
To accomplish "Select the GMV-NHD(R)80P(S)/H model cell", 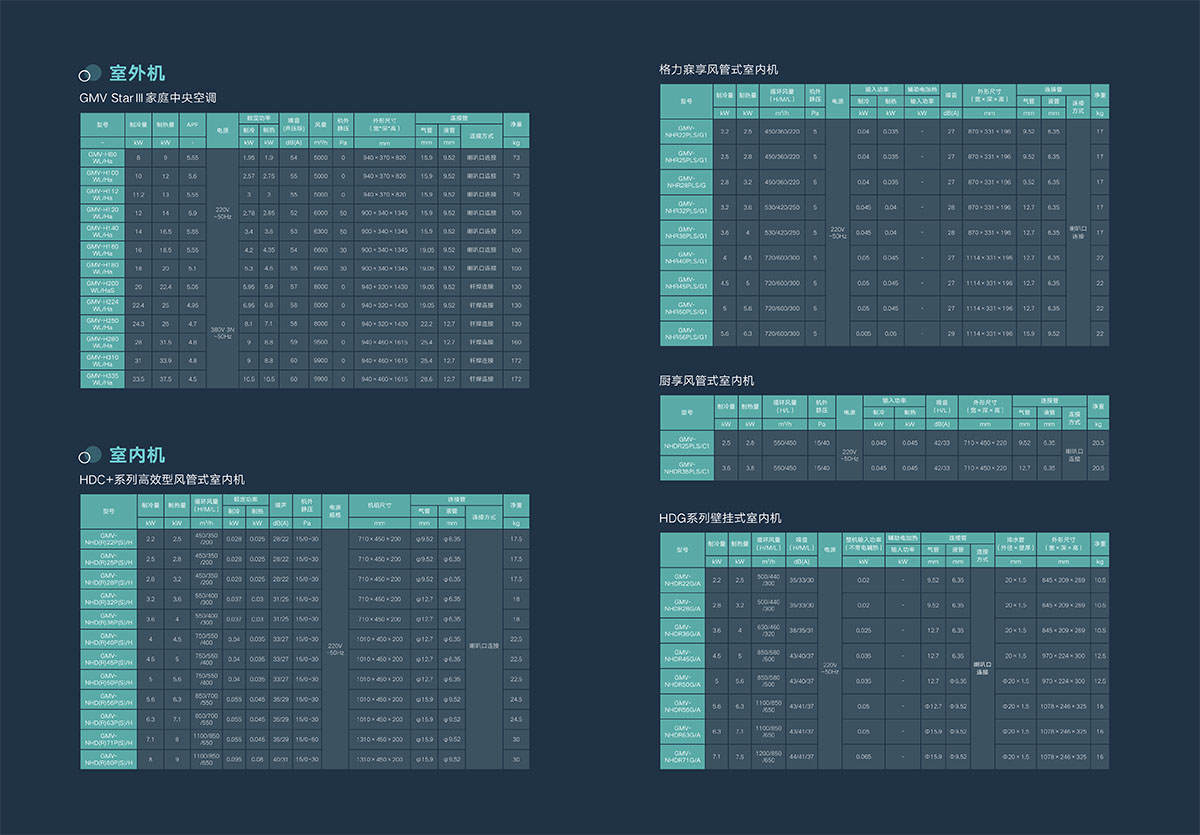I will [x=109, y=759].
